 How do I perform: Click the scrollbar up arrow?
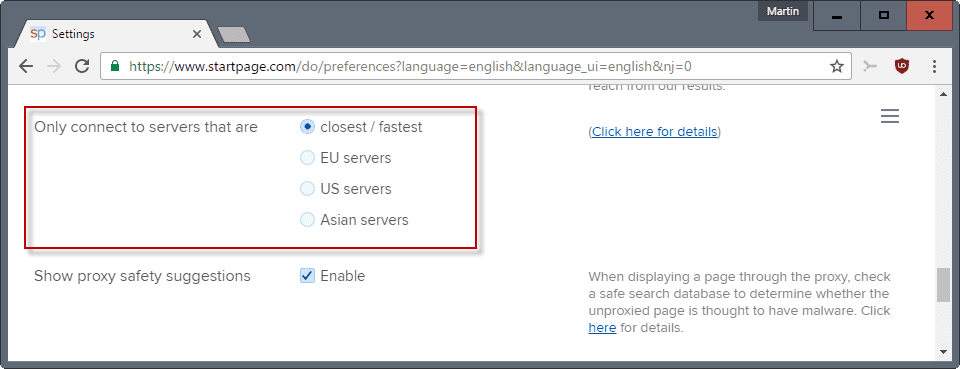coord(943,93)
